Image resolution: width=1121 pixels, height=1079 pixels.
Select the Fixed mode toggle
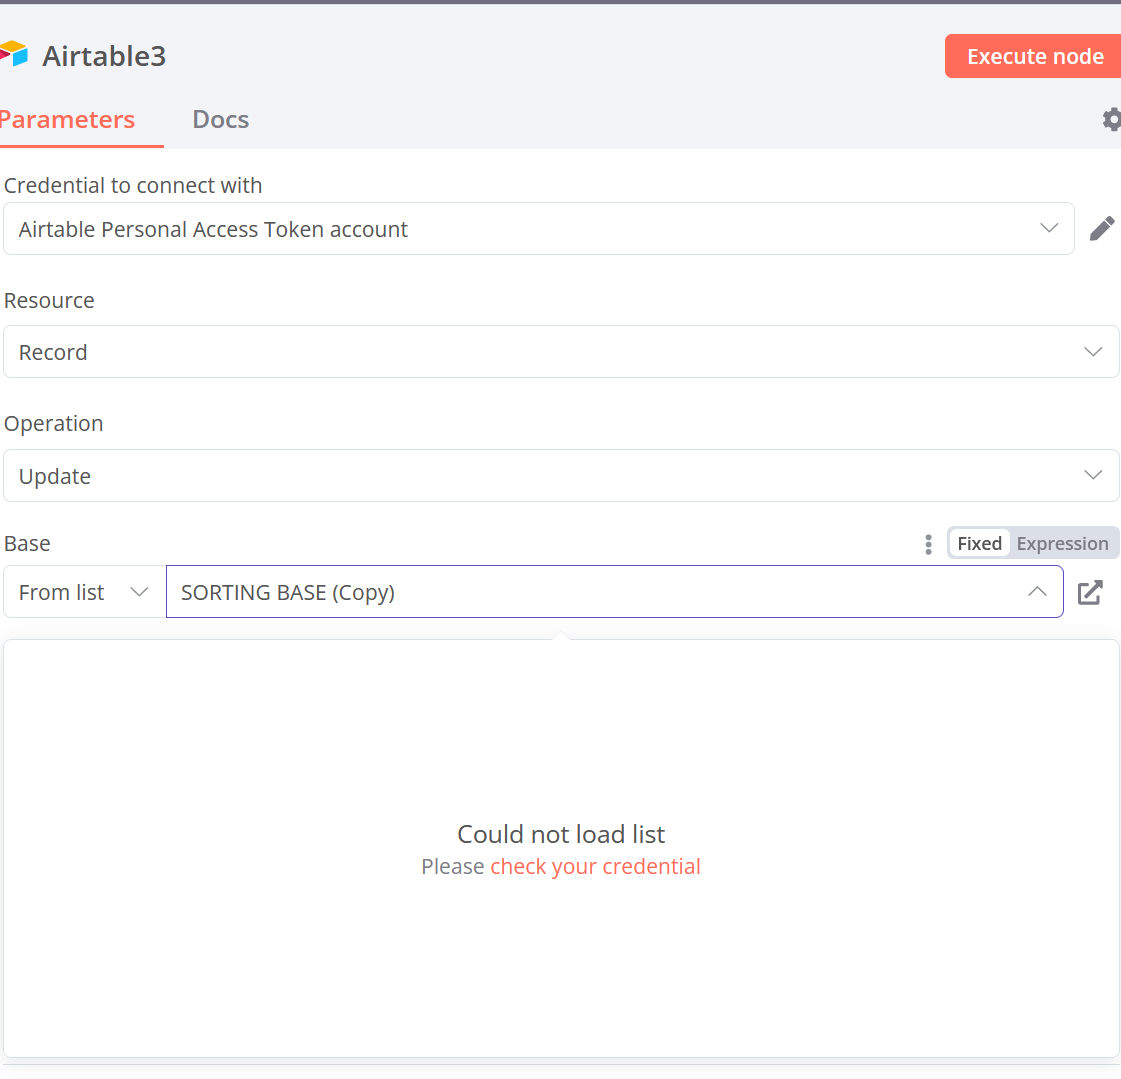point(979,544)
